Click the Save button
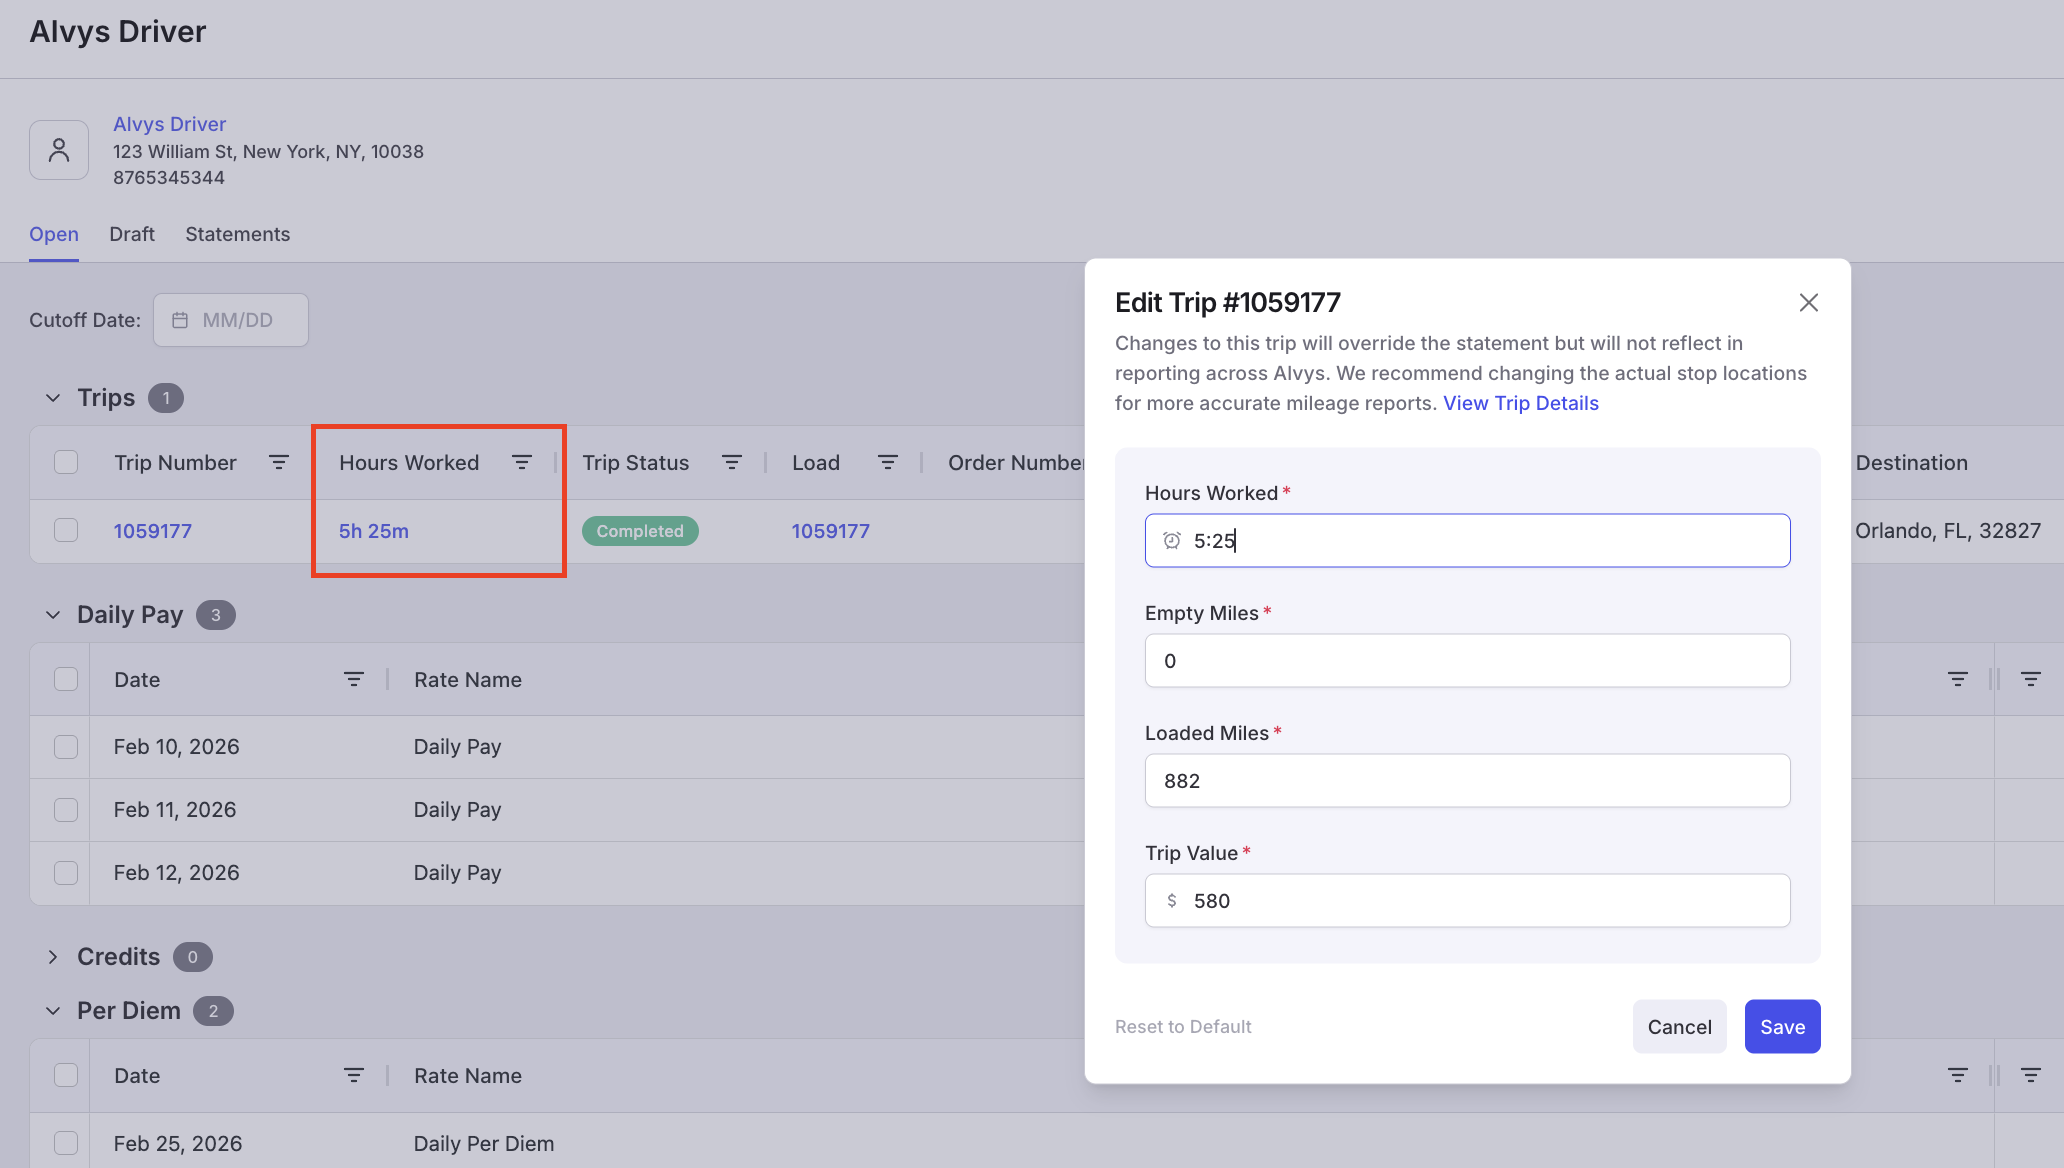Screen dimensions: 2064x1168 click(1782, 1026)
